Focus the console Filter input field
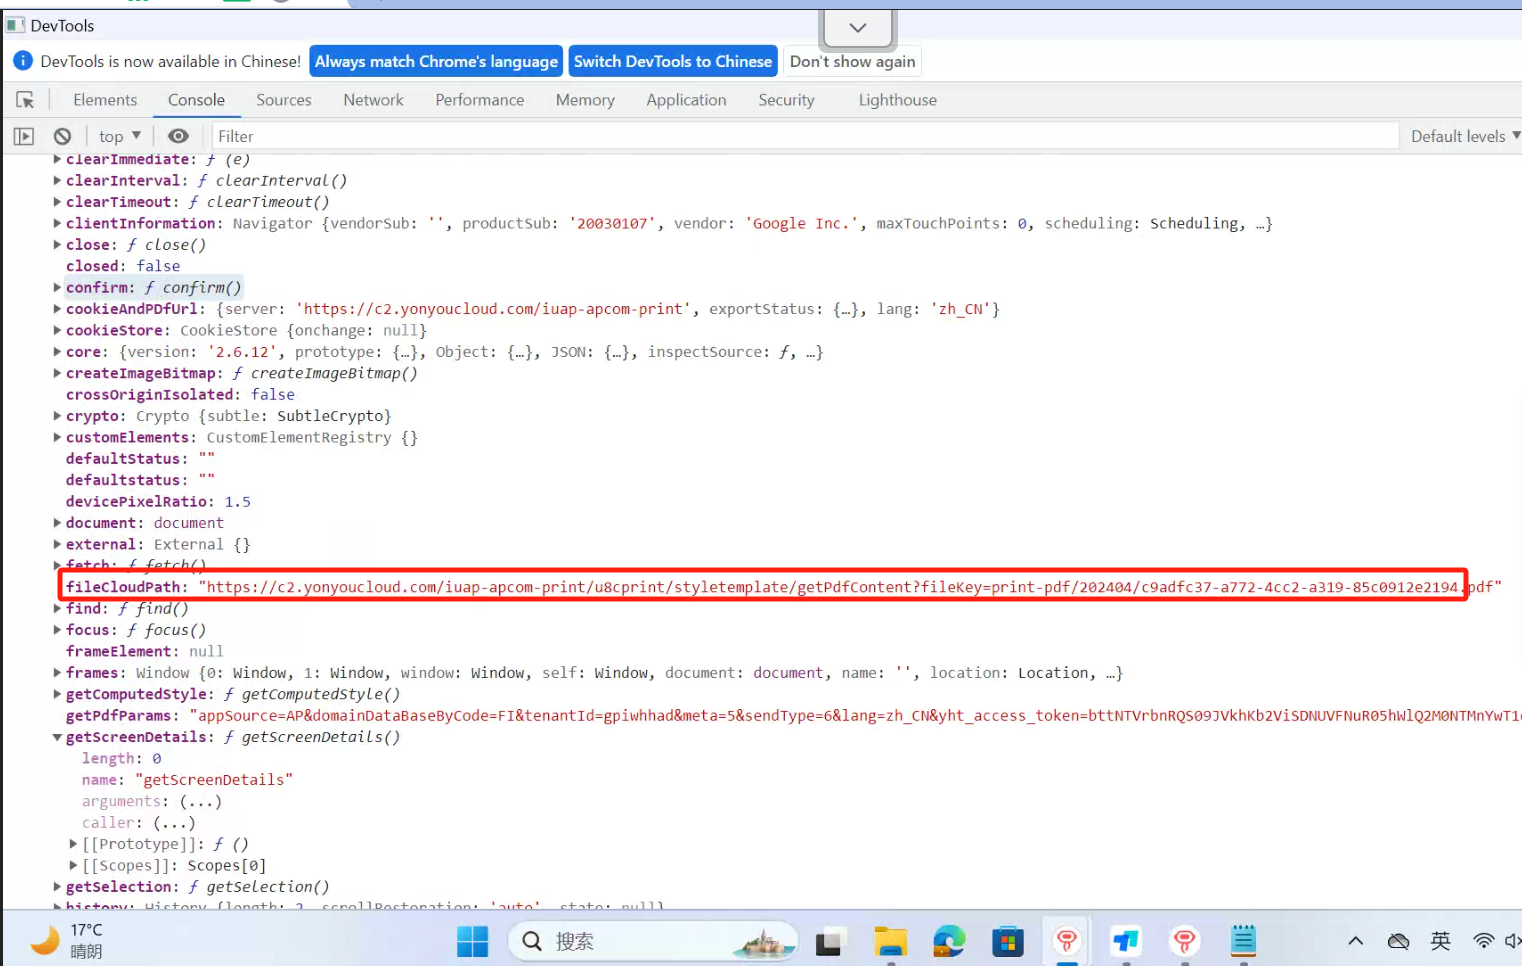 click(x=805, y=136)
